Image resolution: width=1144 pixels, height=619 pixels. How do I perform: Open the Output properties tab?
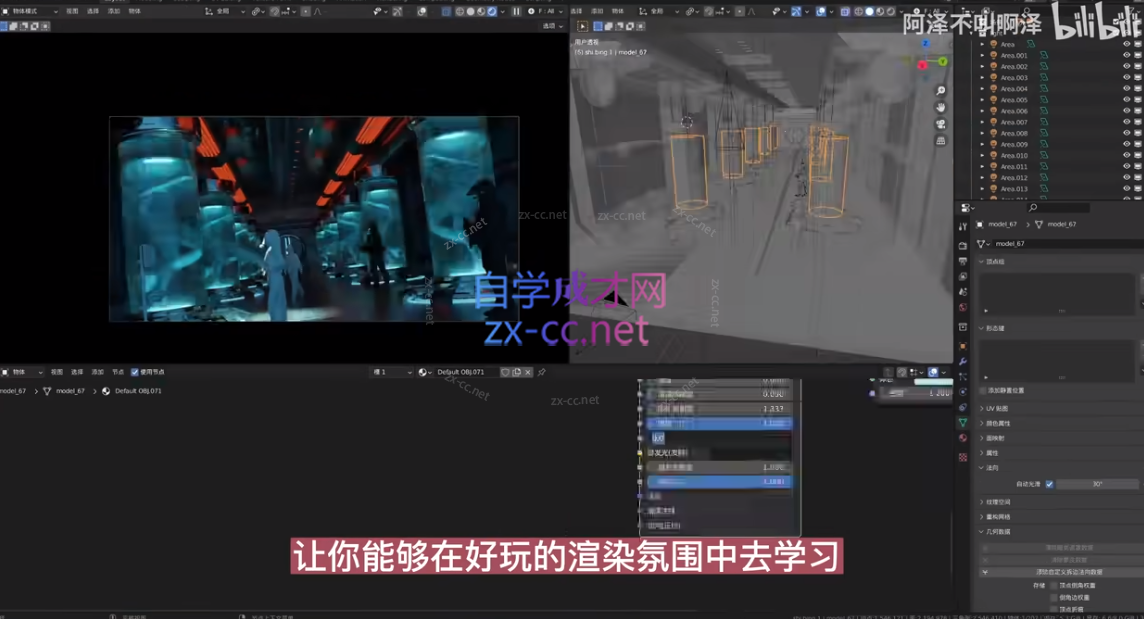(x=963, y=261)
